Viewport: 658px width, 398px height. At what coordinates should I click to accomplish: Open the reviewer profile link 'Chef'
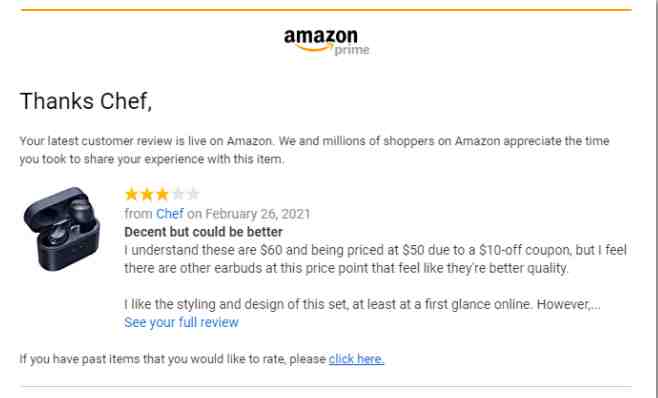(170, 214)
